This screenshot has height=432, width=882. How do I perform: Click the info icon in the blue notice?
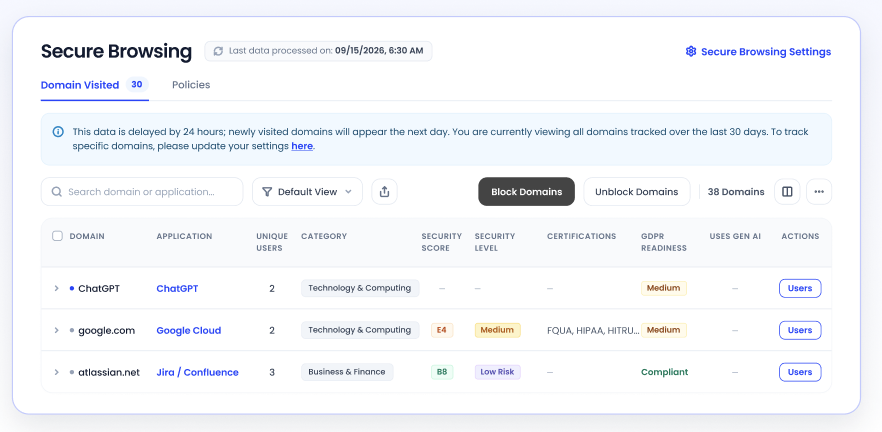(58, 132)
